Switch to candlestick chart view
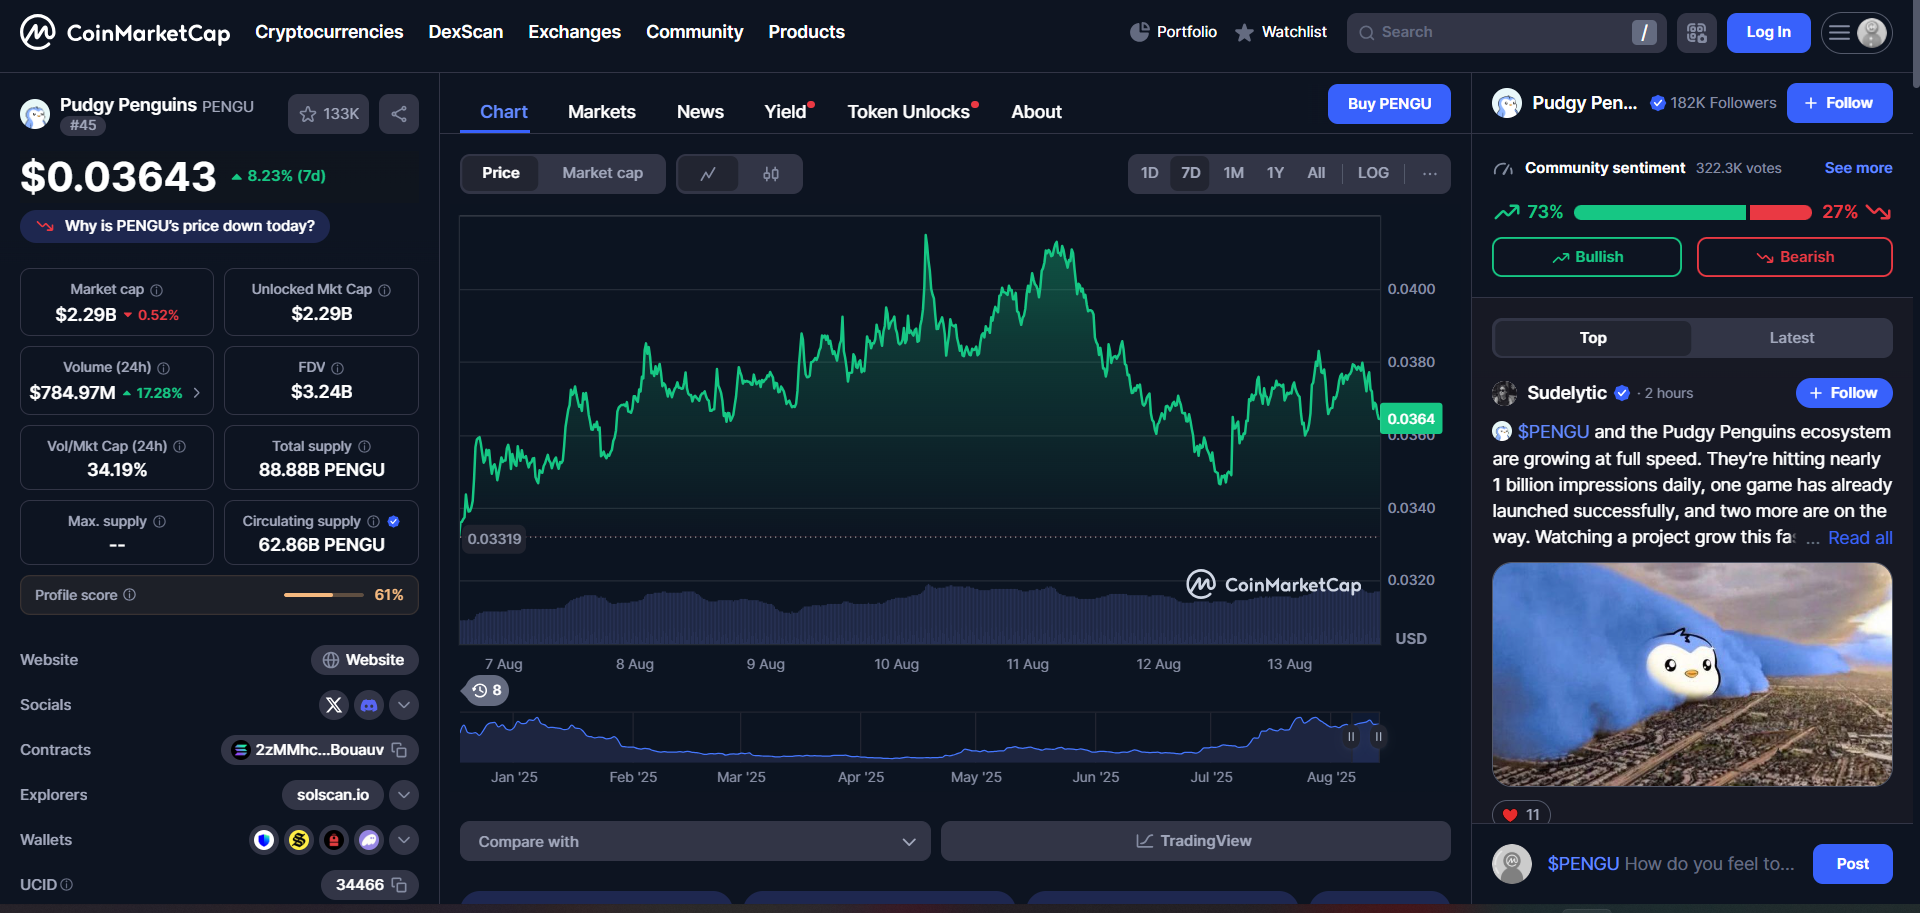 click(770, 174)
